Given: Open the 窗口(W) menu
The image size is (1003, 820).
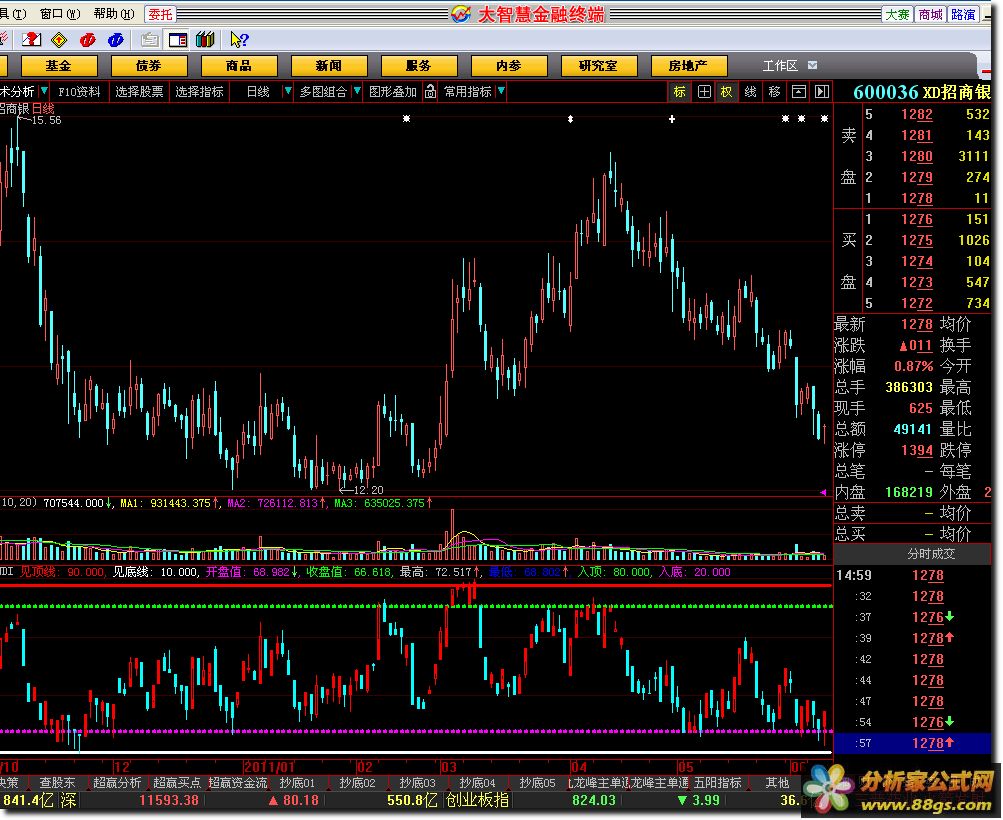Looking at the screenshot, I should pos(60,13).
